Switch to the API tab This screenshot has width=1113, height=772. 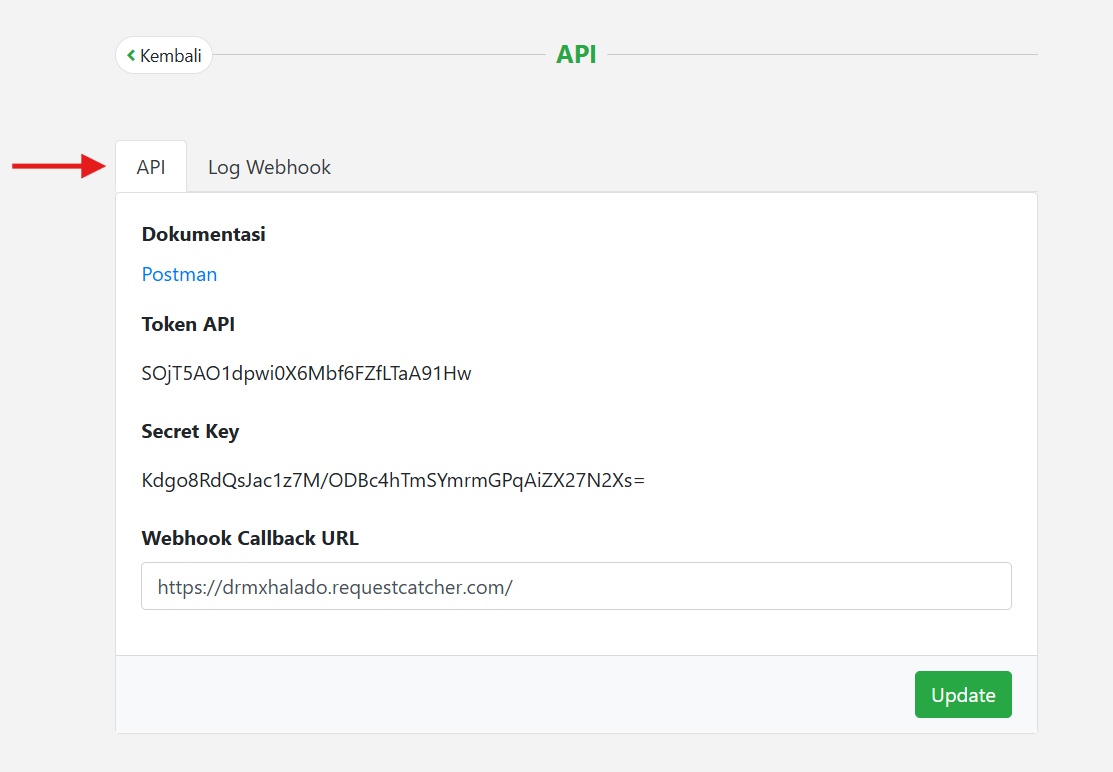pyautogui.click(x=151, y=167)
